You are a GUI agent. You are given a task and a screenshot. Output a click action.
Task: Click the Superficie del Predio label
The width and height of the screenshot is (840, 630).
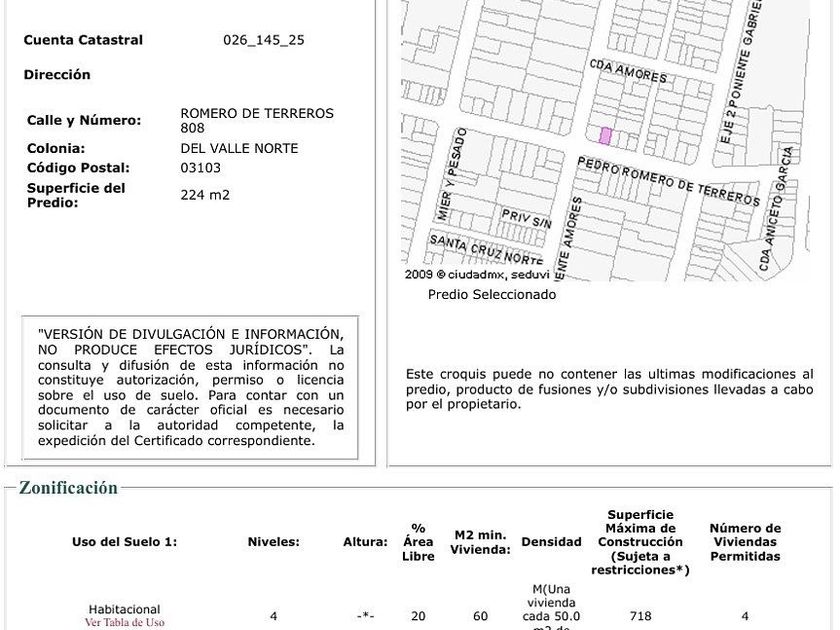coord(76,196)
